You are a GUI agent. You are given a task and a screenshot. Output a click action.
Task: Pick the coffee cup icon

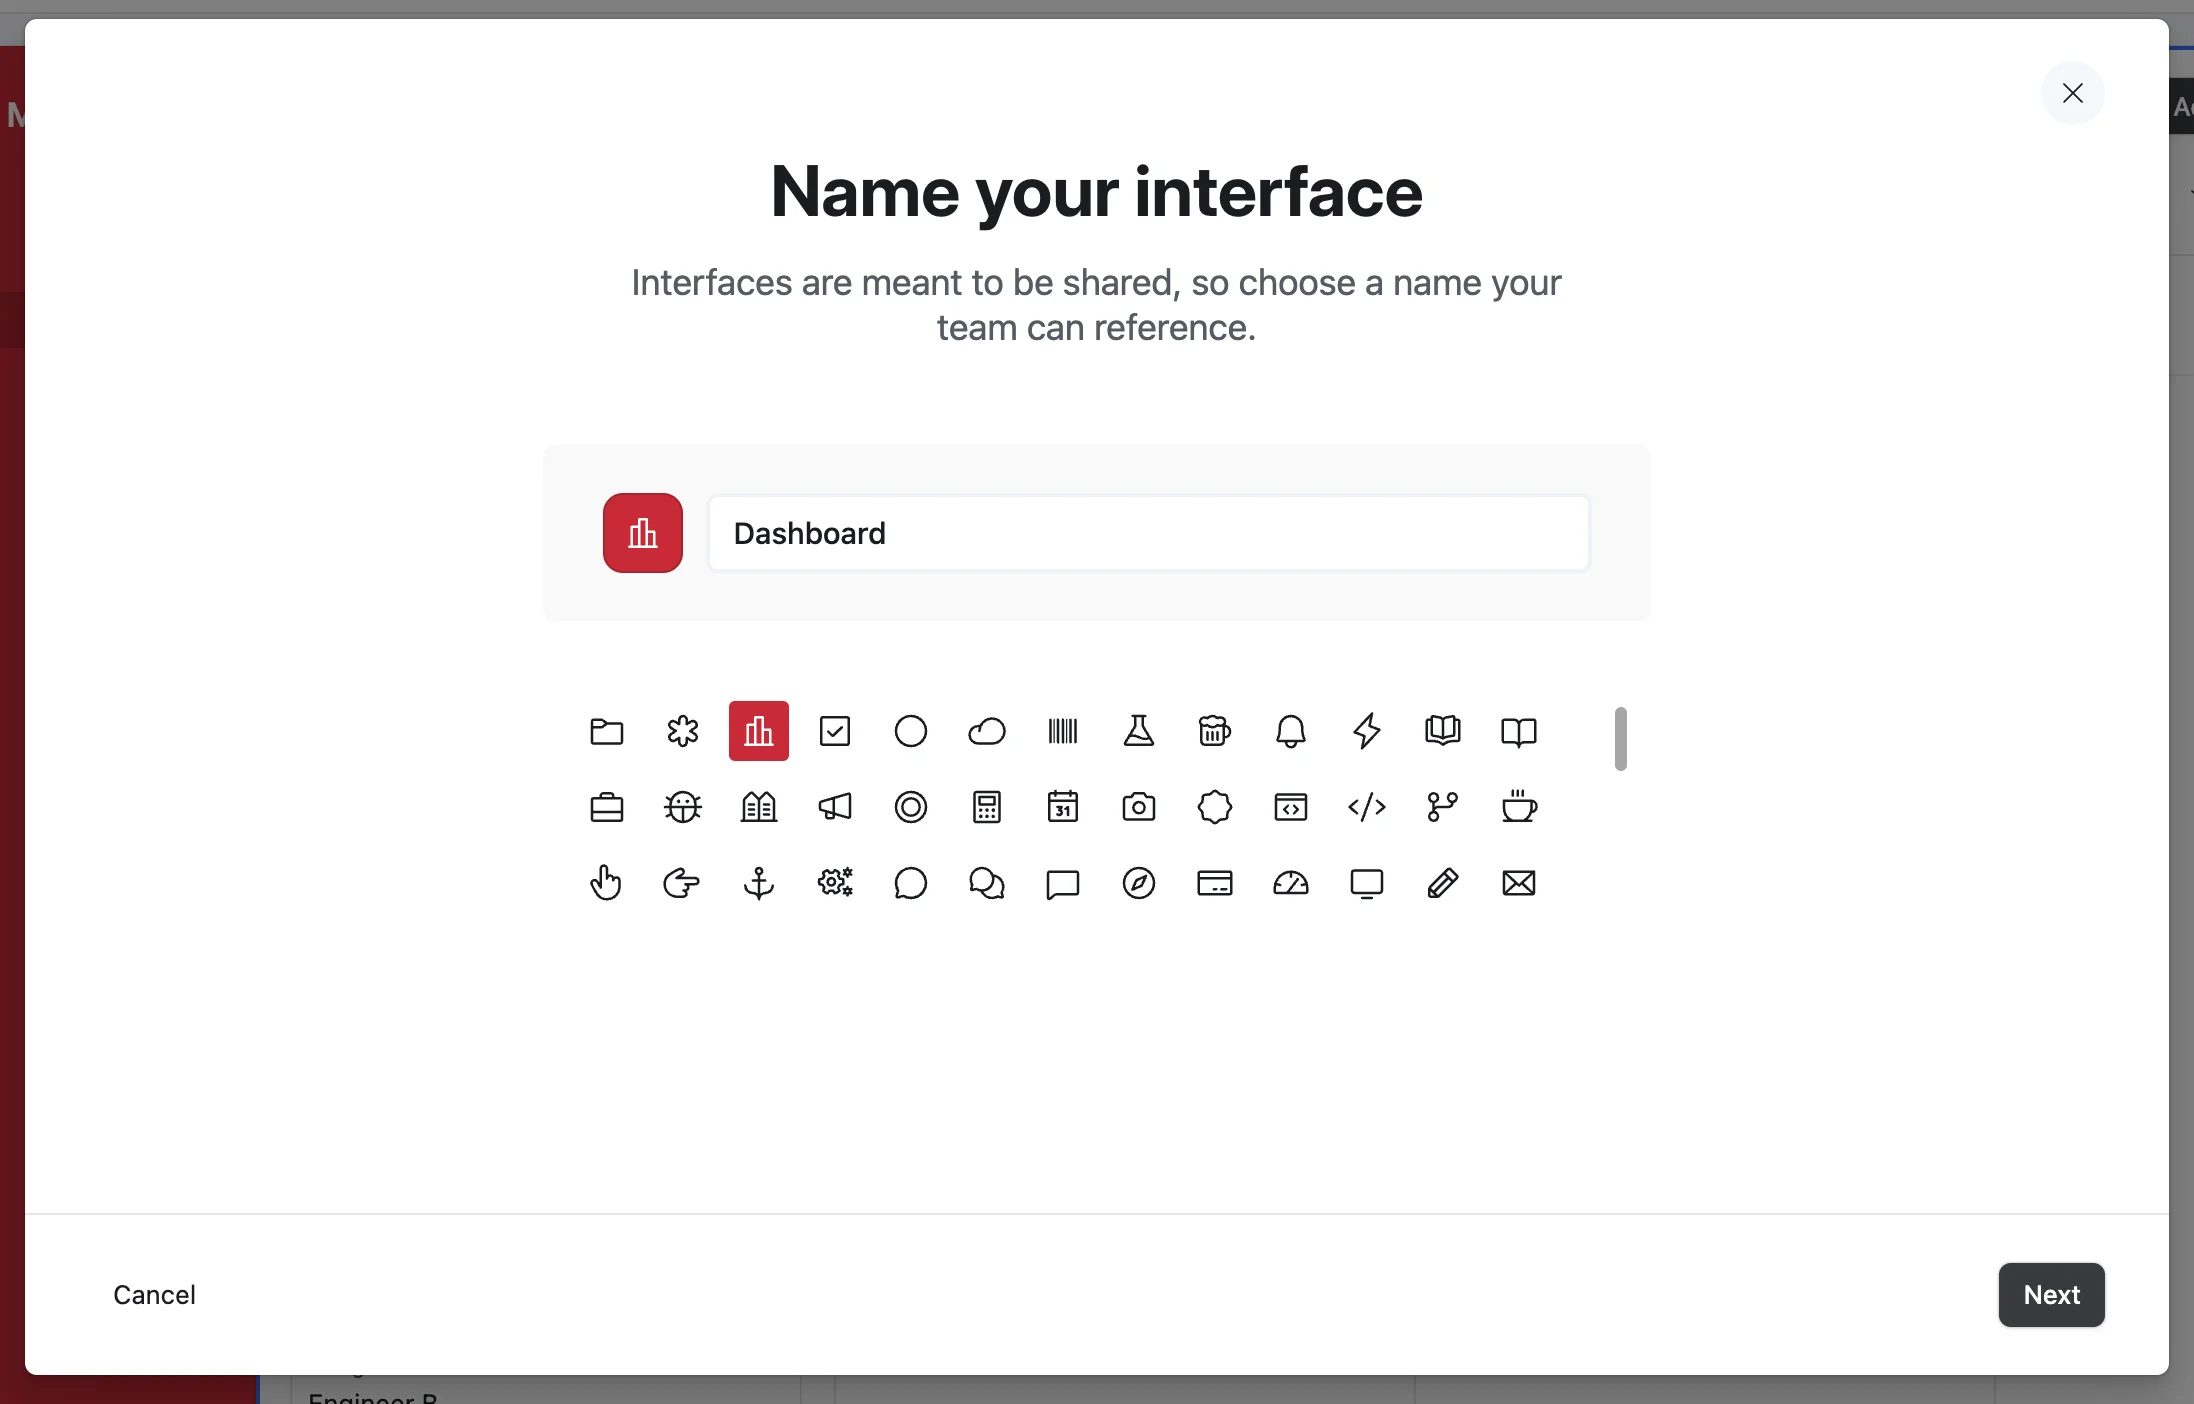[1518, 807]
